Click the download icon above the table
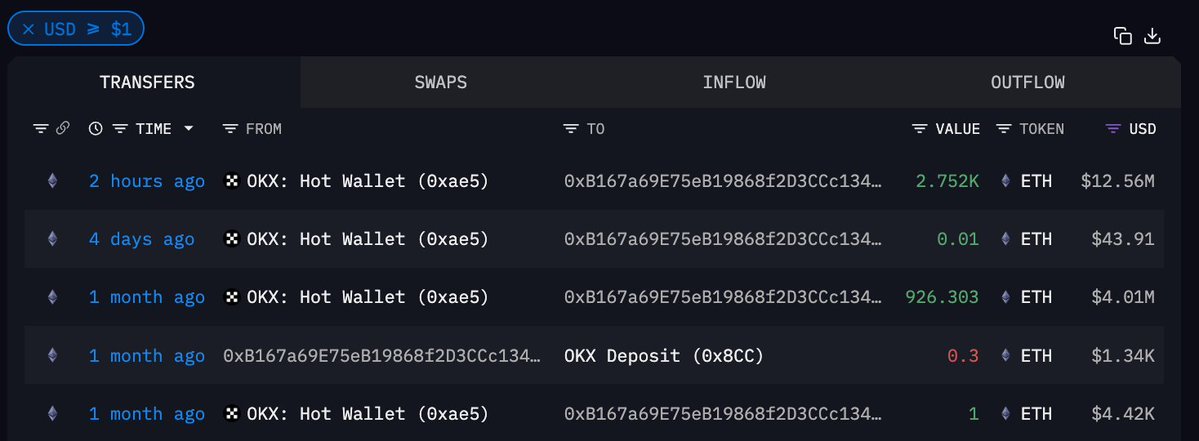The image size is (1199, 441). coord(1152,36)
